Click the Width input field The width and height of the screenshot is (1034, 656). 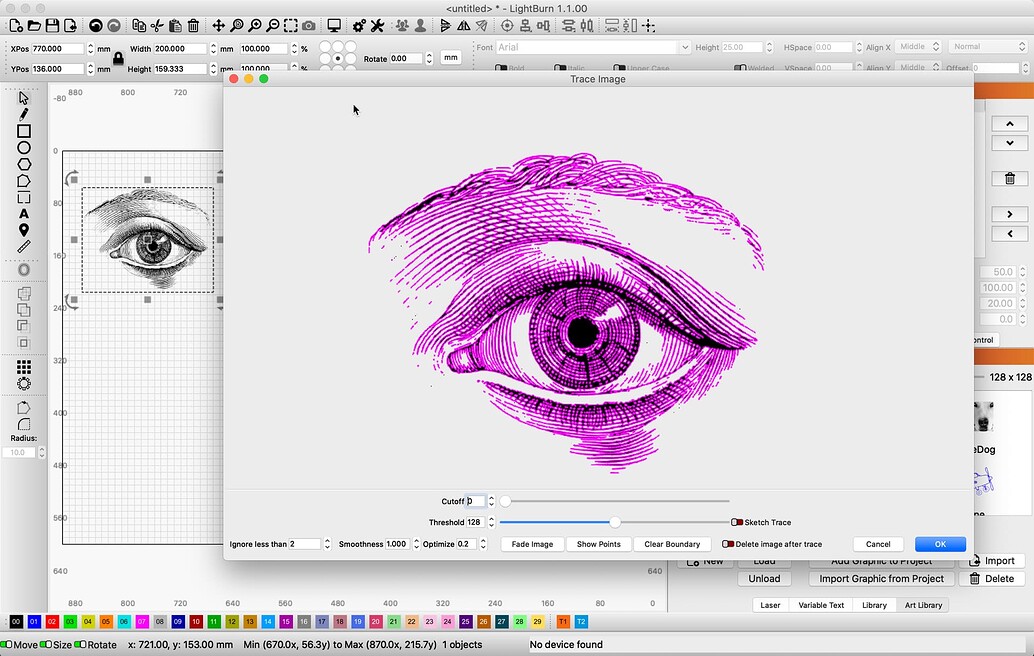pyautogui.click(x=179, y=49)
